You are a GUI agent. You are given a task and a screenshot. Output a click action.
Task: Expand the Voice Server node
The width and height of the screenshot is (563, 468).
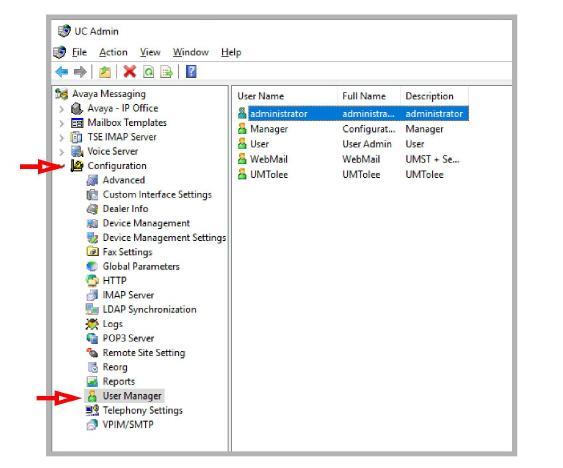point(62,152)
